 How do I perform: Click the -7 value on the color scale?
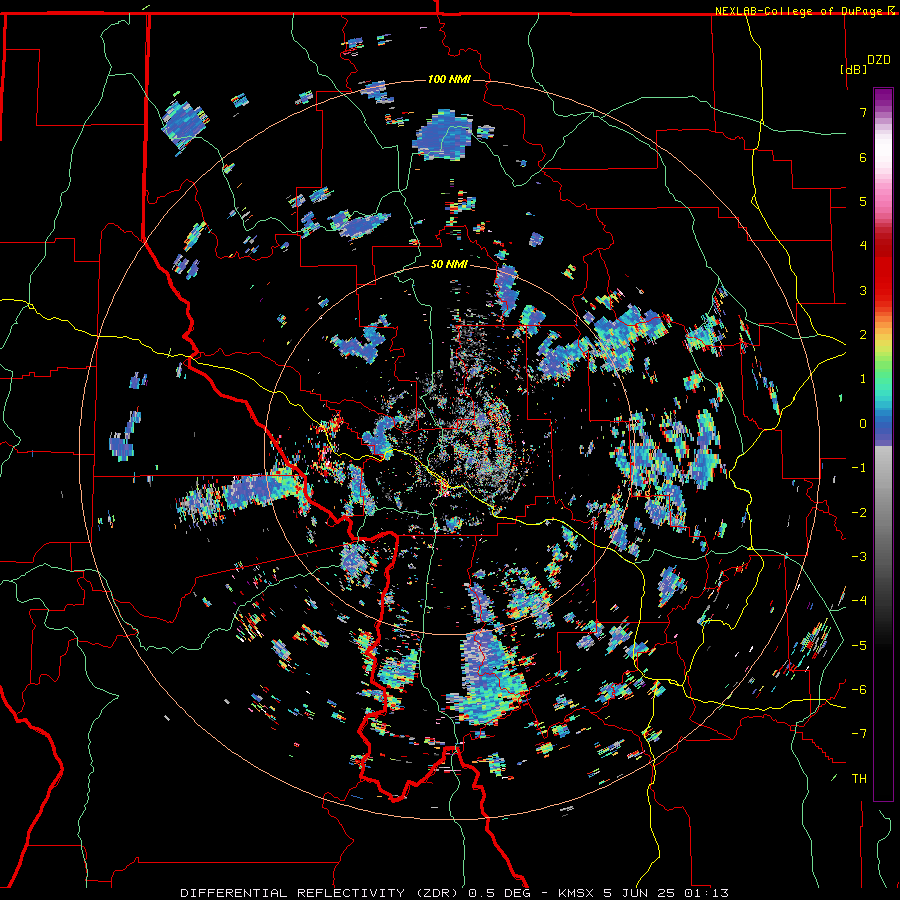859,734
